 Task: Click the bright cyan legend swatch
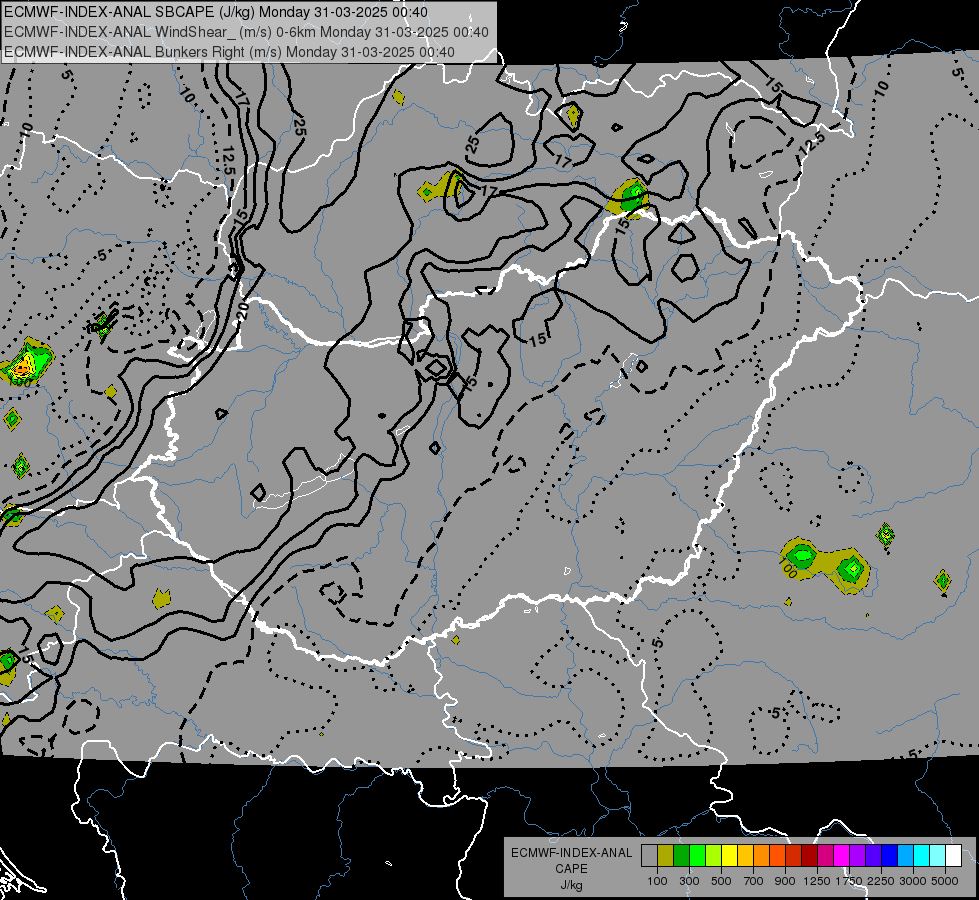click(921, 856)
